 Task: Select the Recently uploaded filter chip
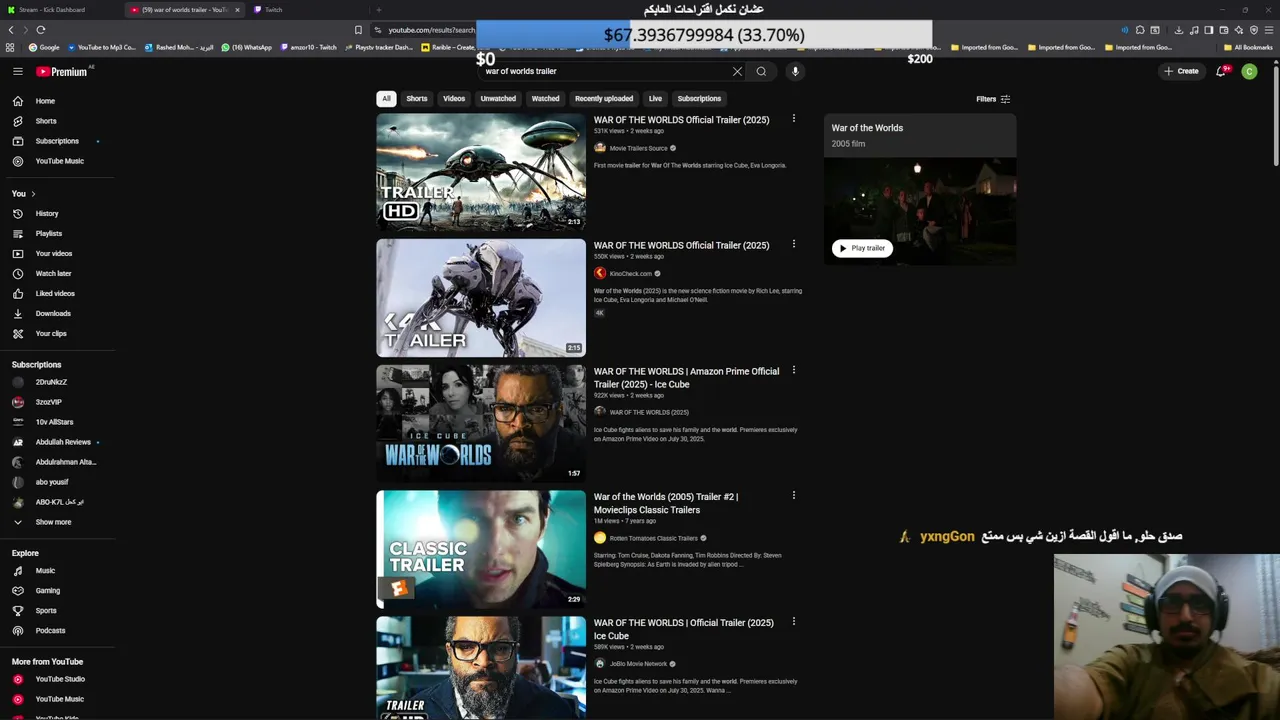tap(604, 98)
